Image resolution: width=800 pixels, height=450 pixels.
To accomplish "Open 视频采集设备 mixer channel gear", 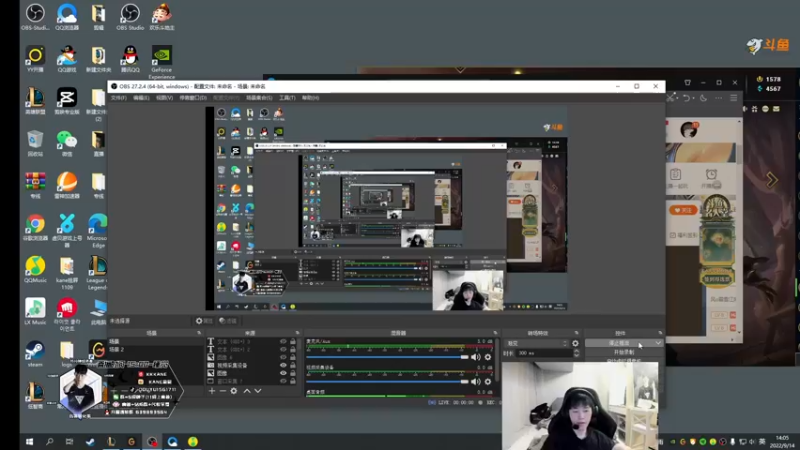I will tap(488, 382).
